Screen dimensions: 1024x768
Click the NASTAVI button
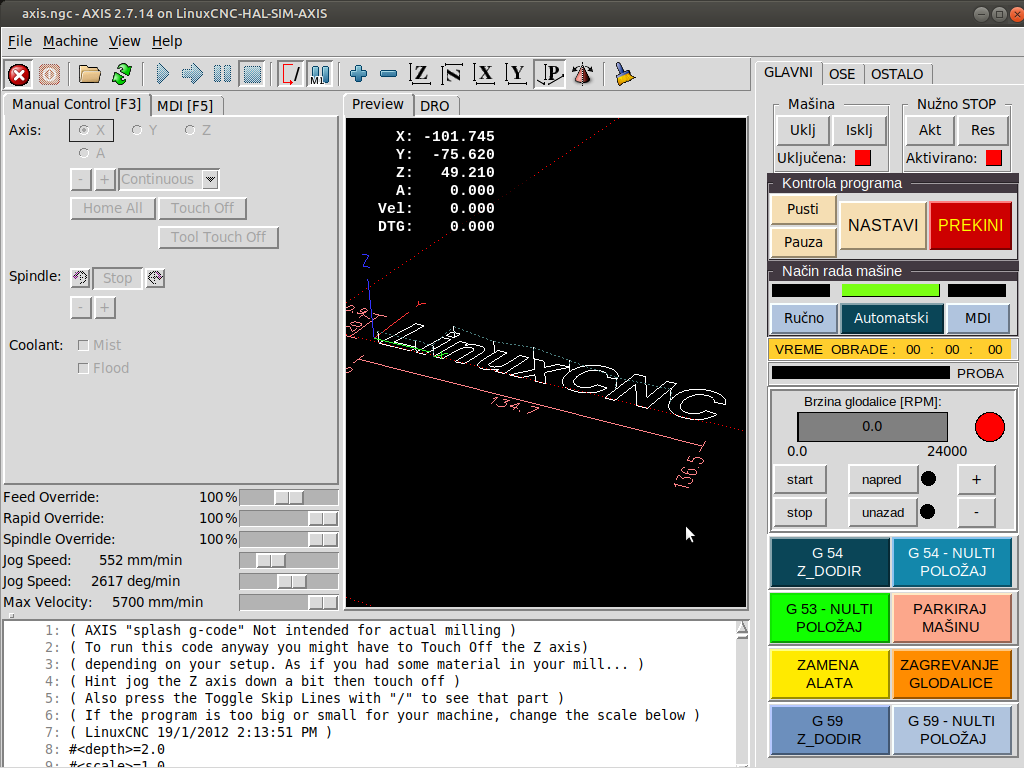(883, 225)
